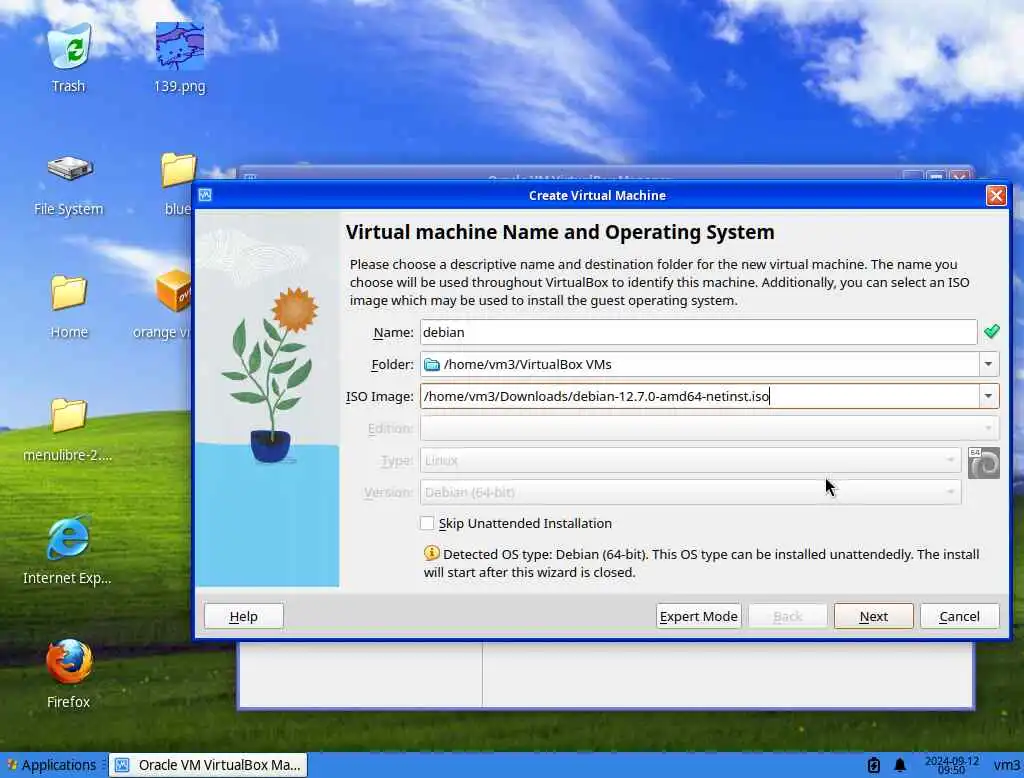Open the Version dropdown showing Debian (64-bit)
Screen dimensions: 1024x778
tap(690, 492)
